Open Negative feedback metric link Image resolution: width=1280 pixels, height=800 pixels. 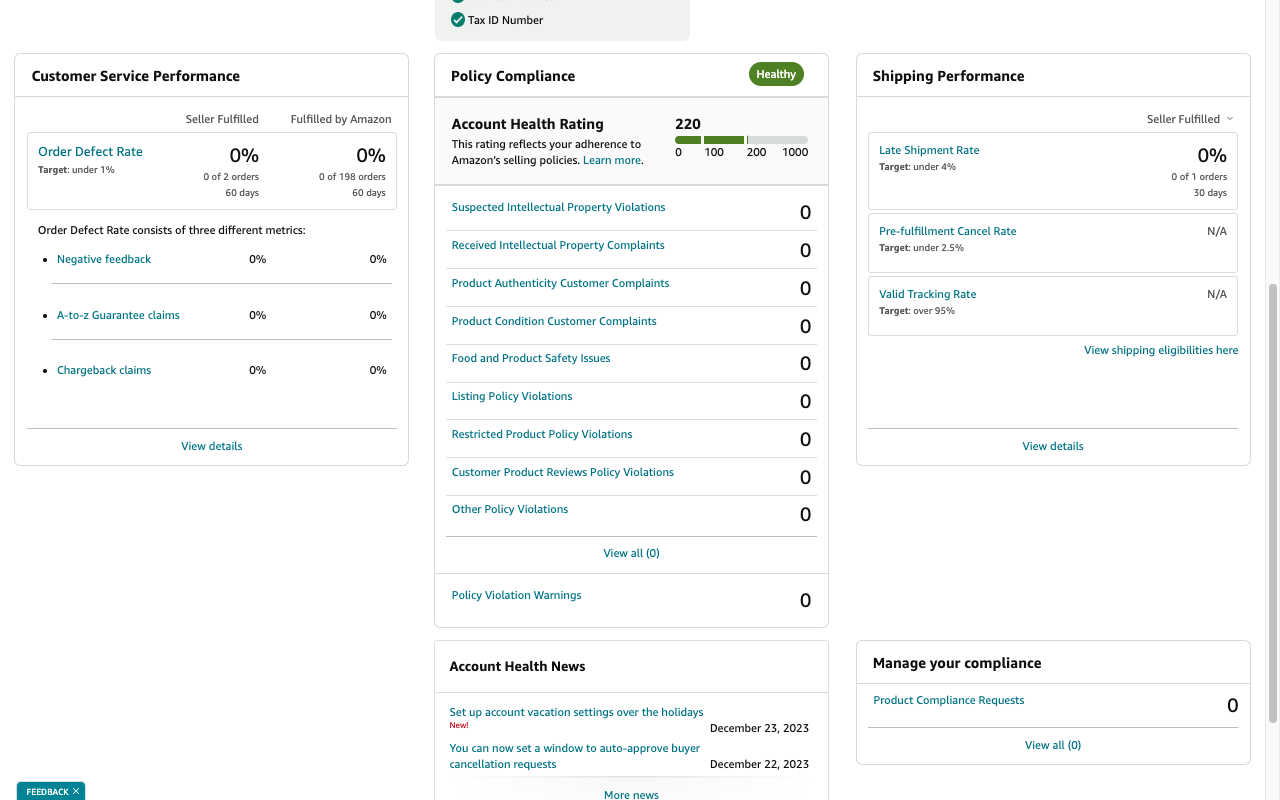coord(104,259)
